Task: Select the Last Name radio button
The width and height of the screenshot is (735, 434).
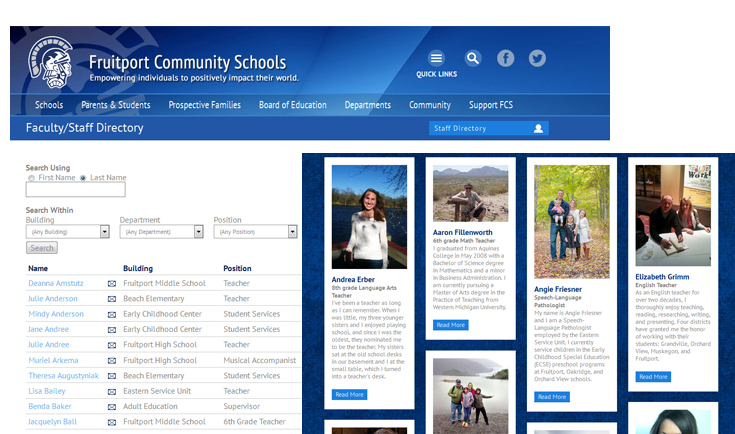Action: point(83,177)
